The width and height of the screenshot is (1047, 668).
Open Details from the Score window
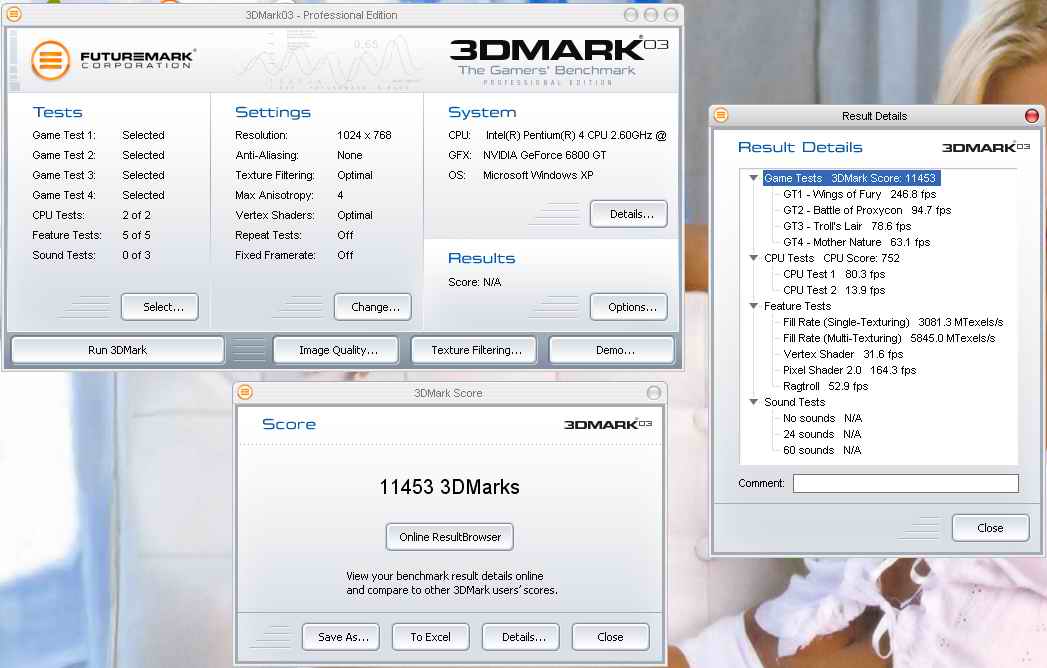pyautogui.click(x=521, y=637)
